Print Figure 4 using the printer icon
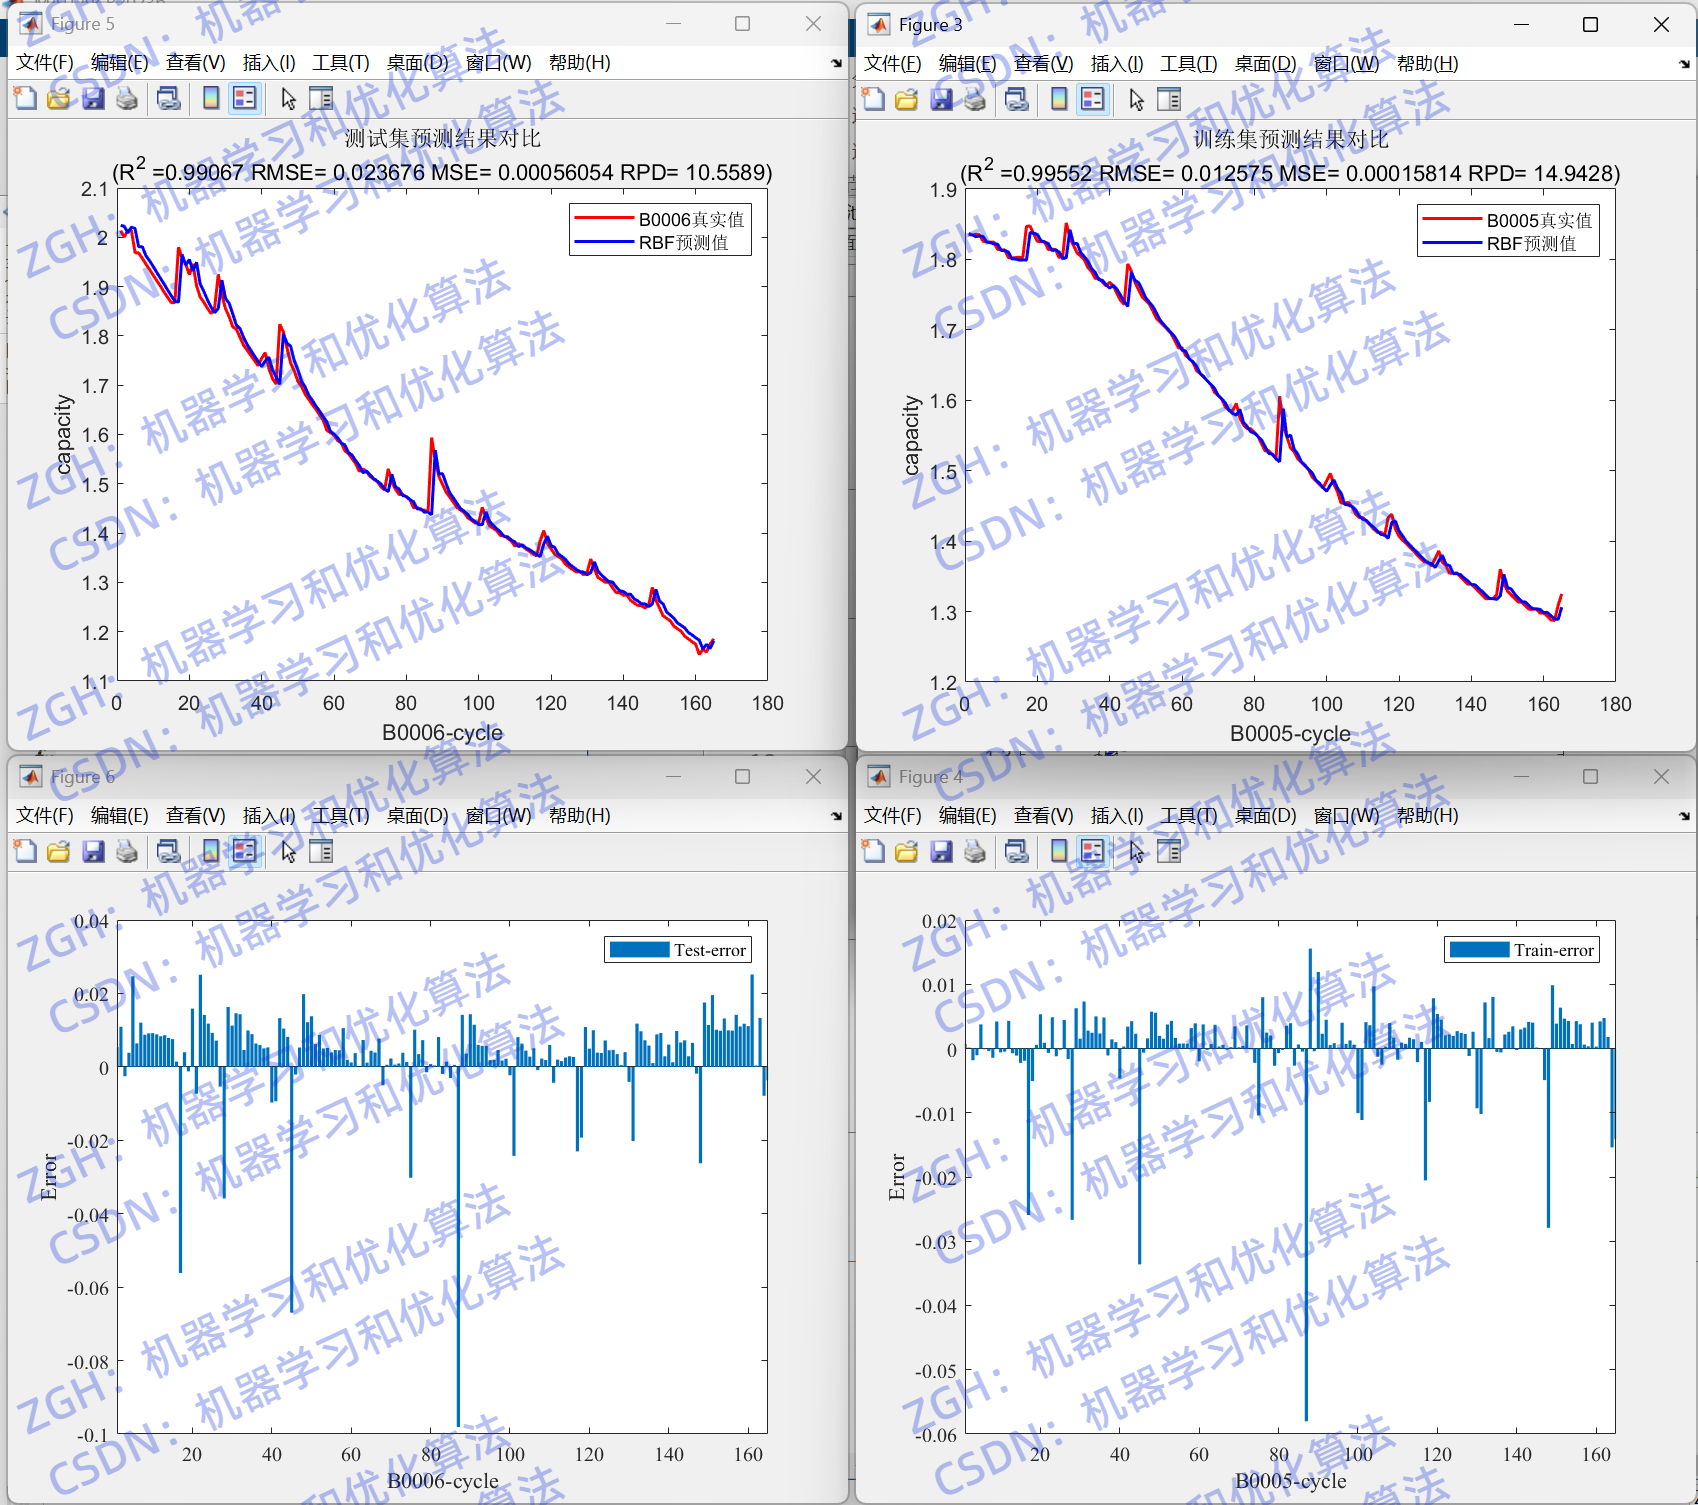 (x=975, y=851)
